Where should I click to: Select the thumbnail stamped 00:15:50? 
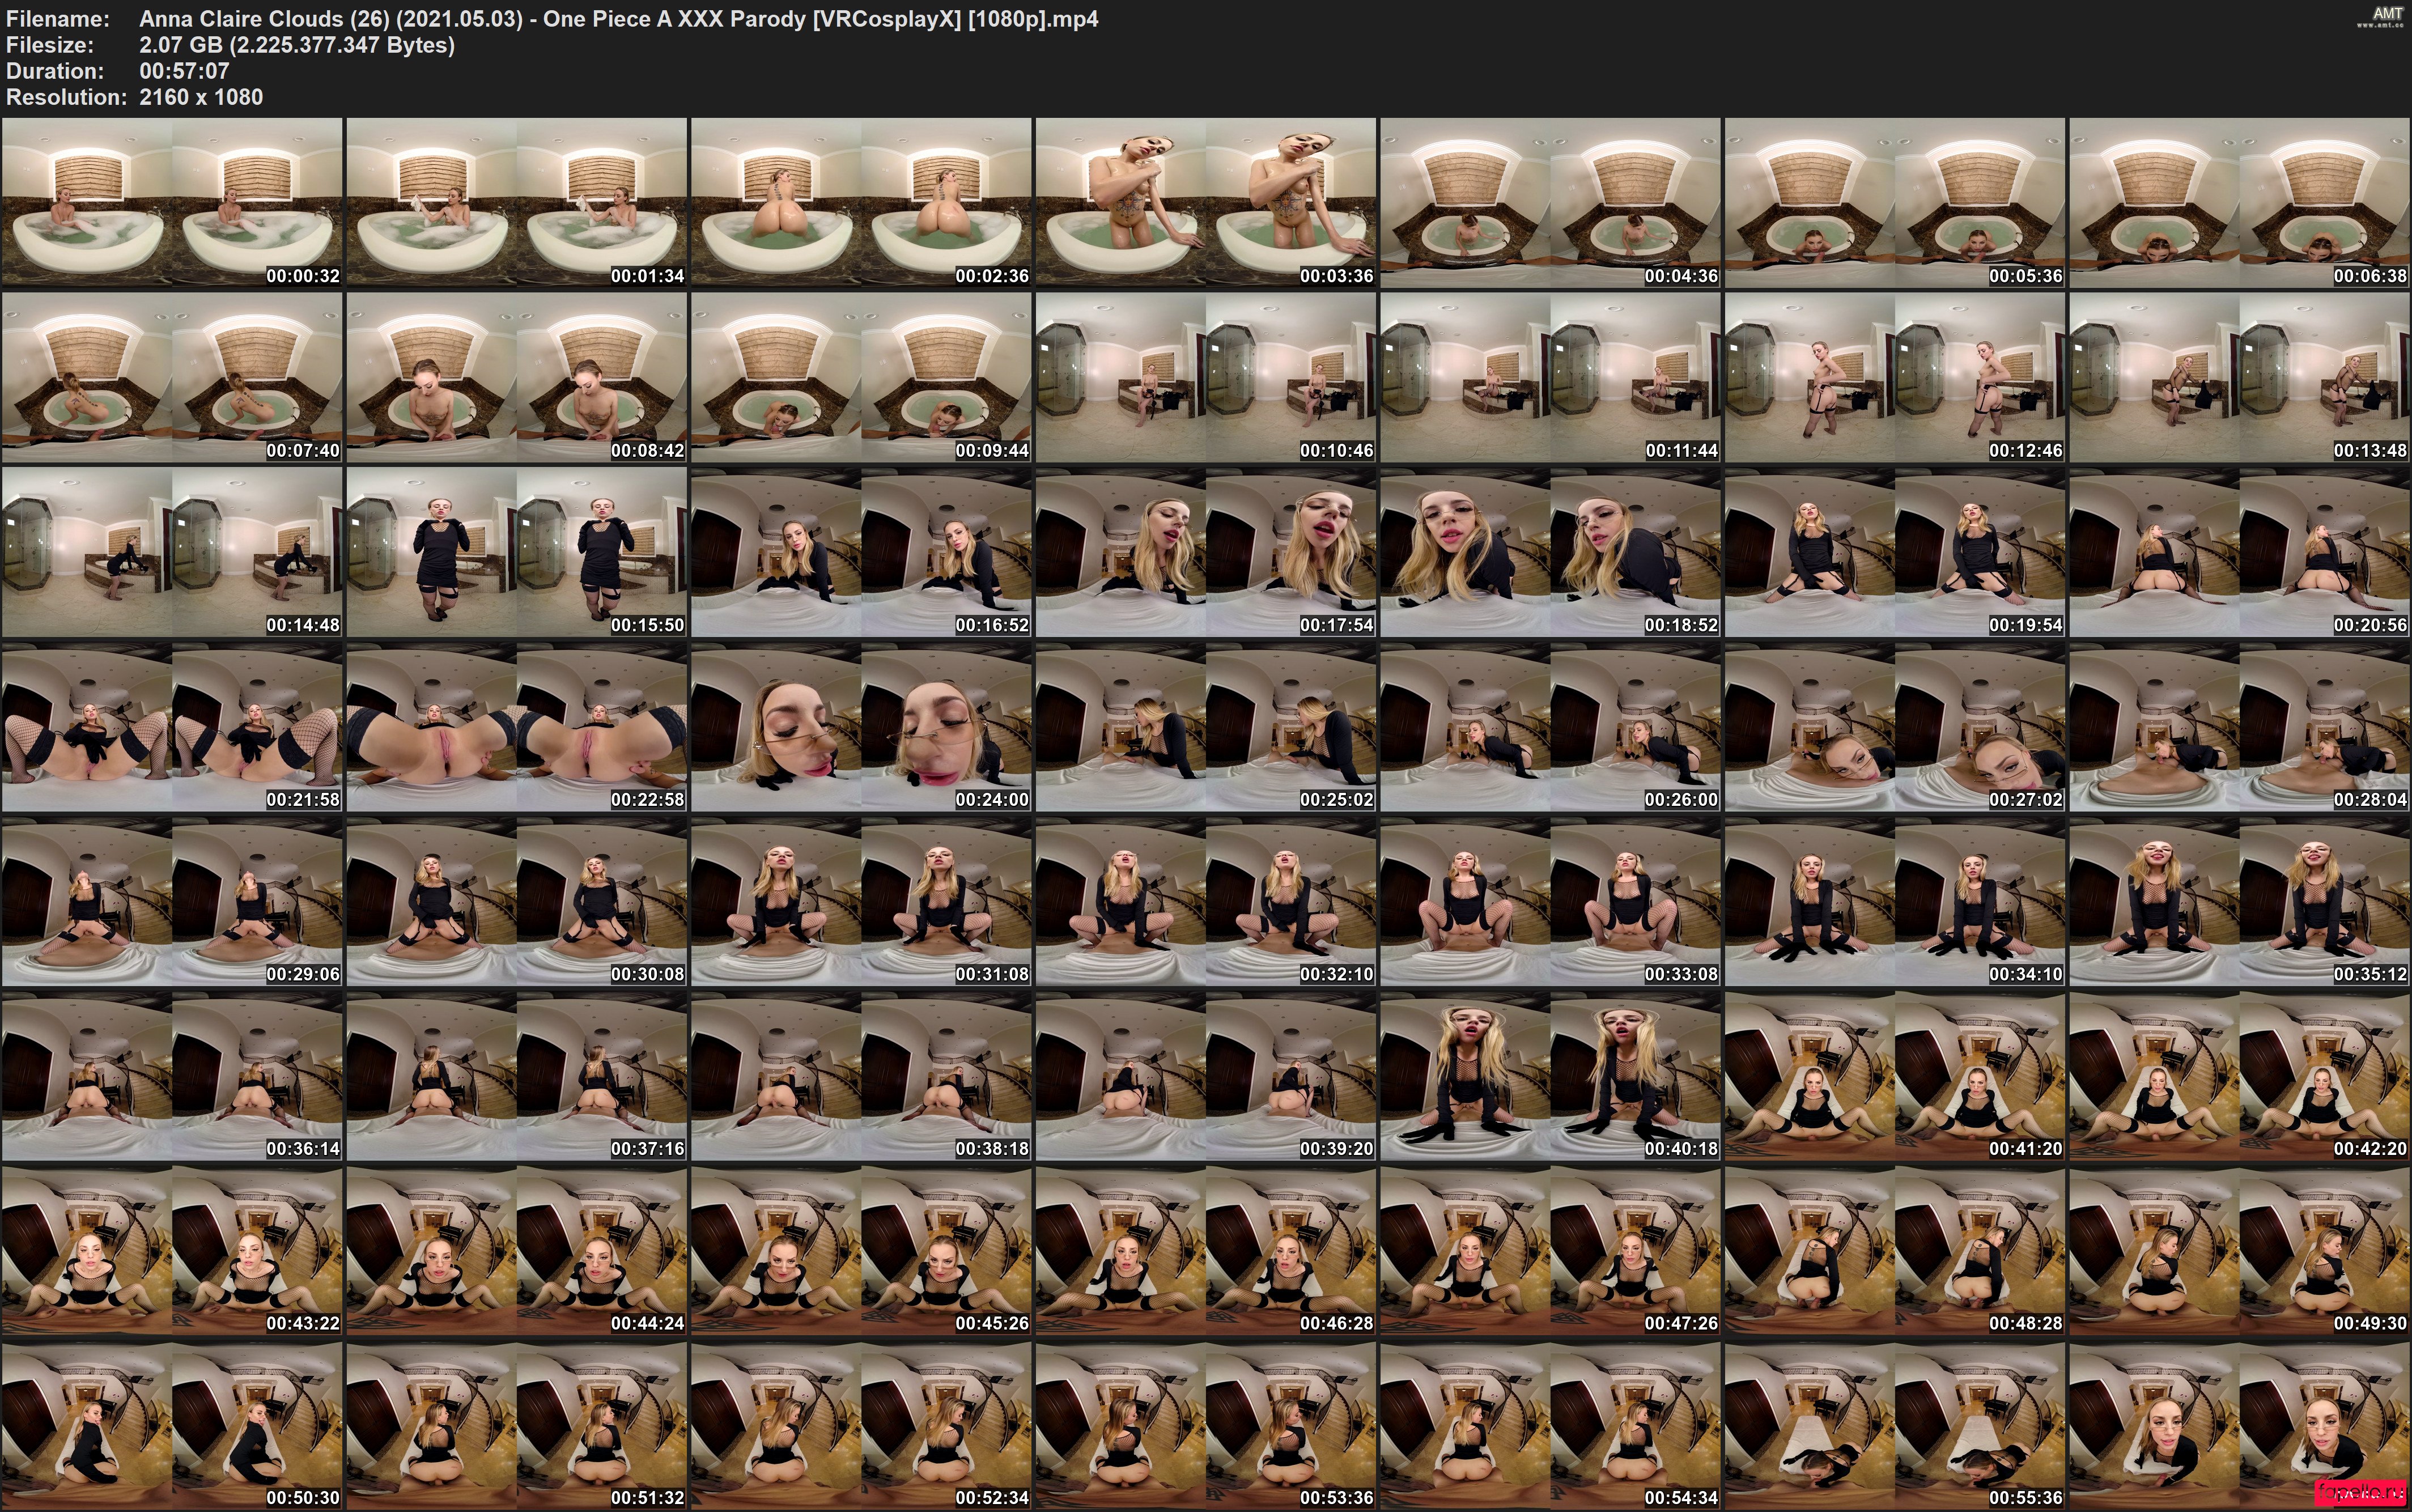(516, 552)
